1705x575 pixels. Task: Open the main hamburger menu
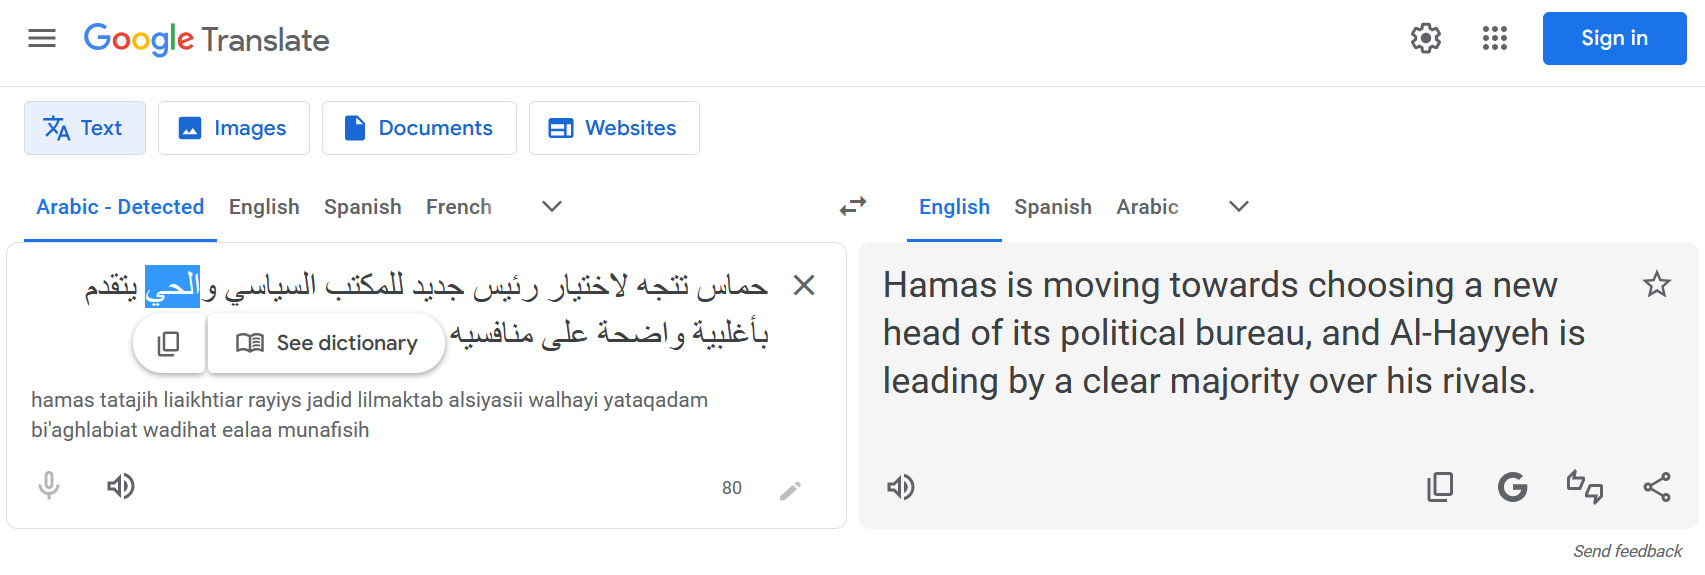(42, 39)
